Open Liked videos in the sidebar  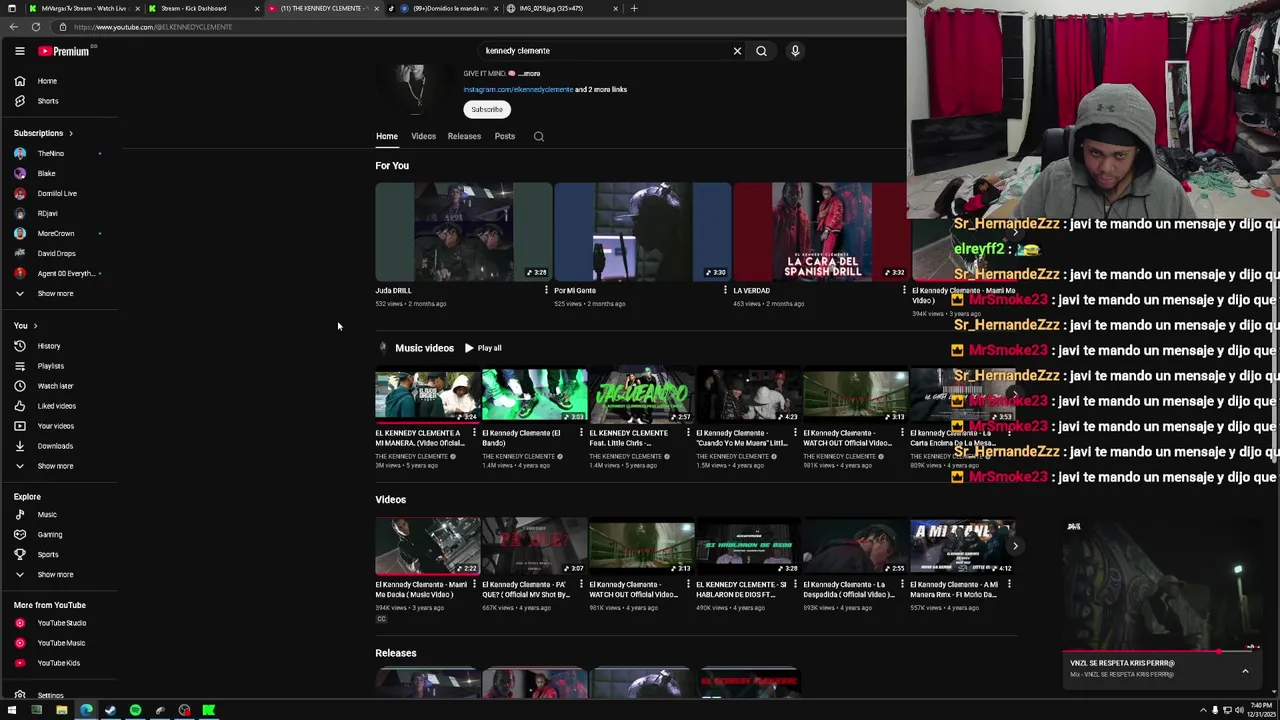[x=59, y=406]
